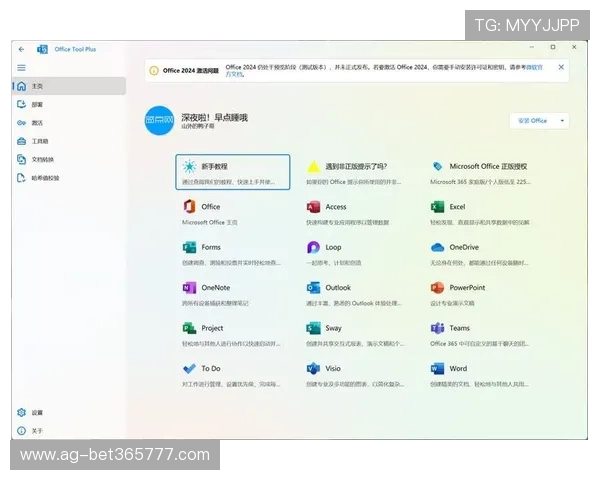
Task: Click the 'Microsoft Office 主页' description text
Action: 210,222
